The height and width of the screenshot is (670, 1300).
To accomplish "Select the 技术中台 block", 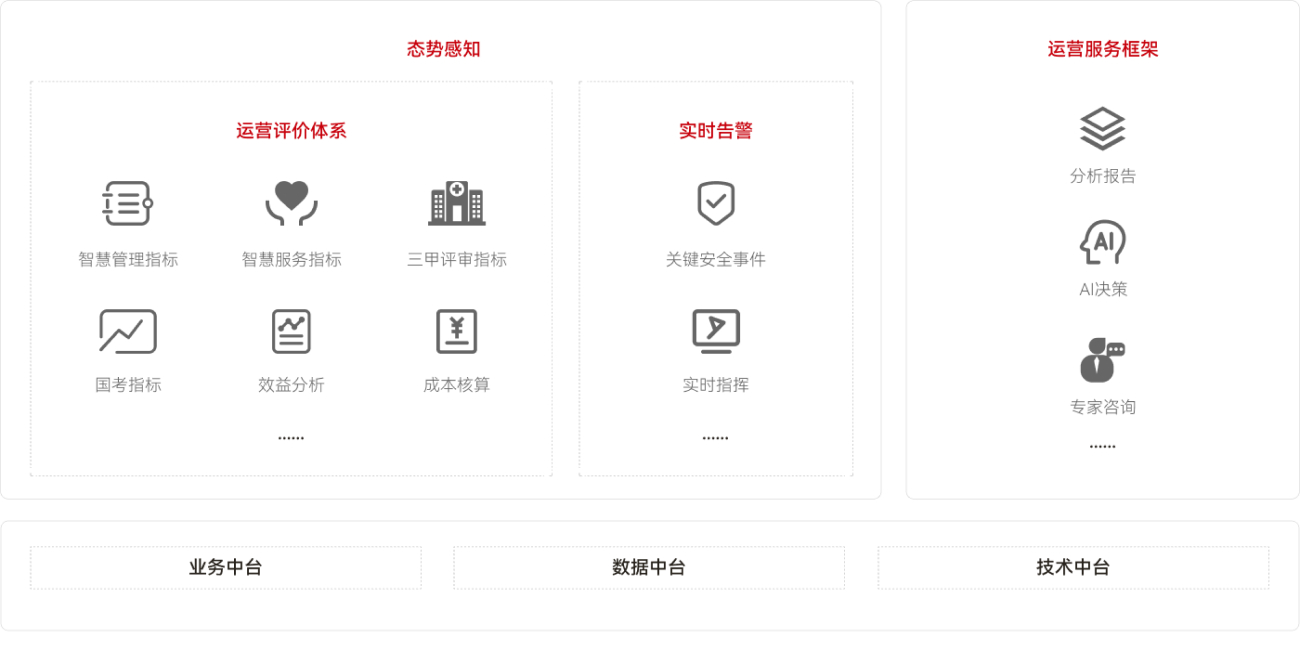I will coord(1073,566).
